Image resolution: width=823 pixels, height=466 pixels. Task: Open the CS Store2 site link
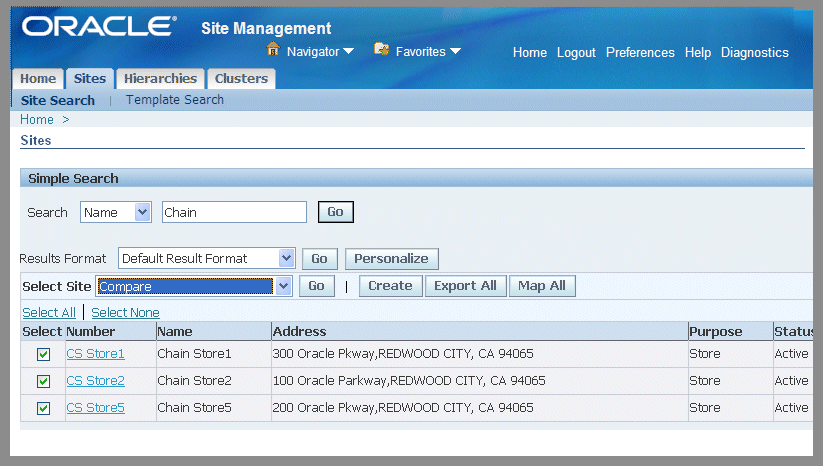pos(96,380)
